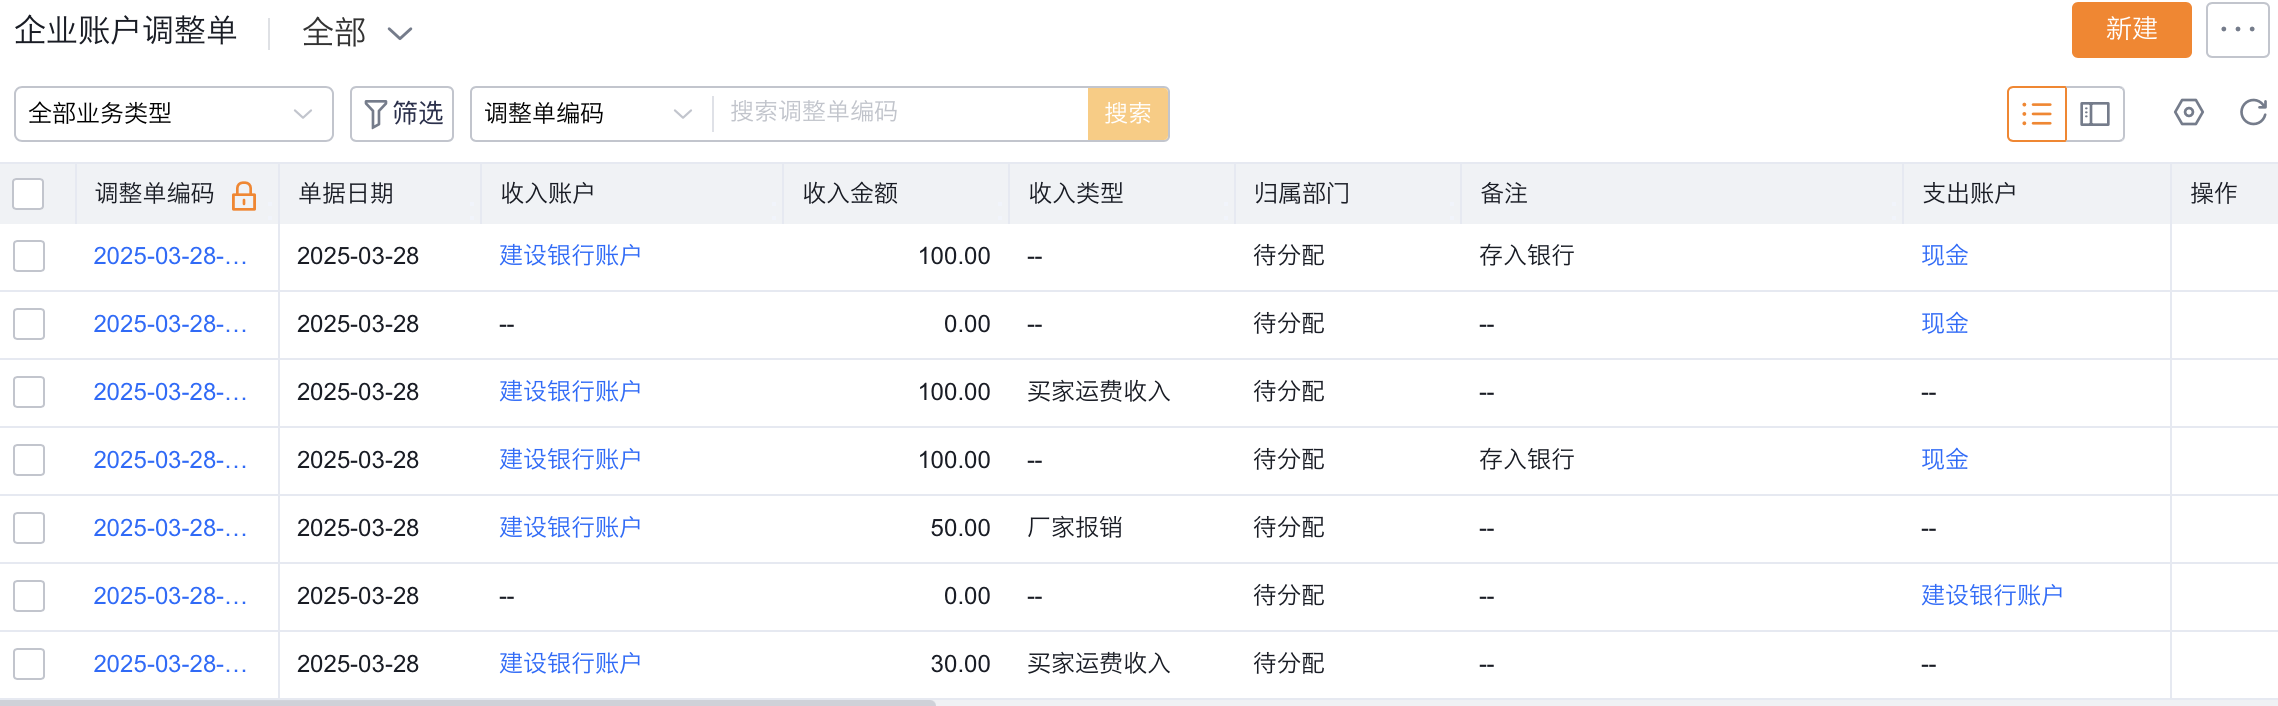The width and height of the screenshot is (2278, 706).
Task: Open 建设银行账户 link in 支出账户 column
Action: tap(1991, 596)
